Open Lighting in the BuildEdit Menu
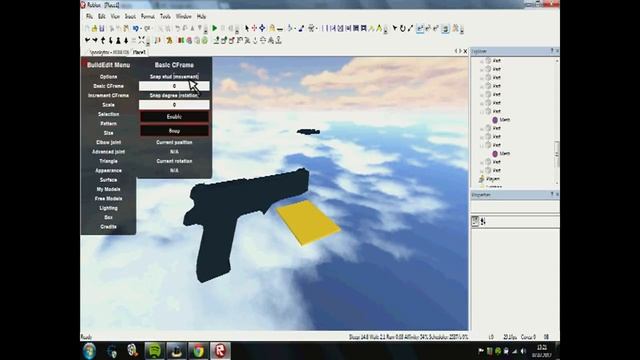The width and height of the screenshot is (640, 360). tap(109, 208)
